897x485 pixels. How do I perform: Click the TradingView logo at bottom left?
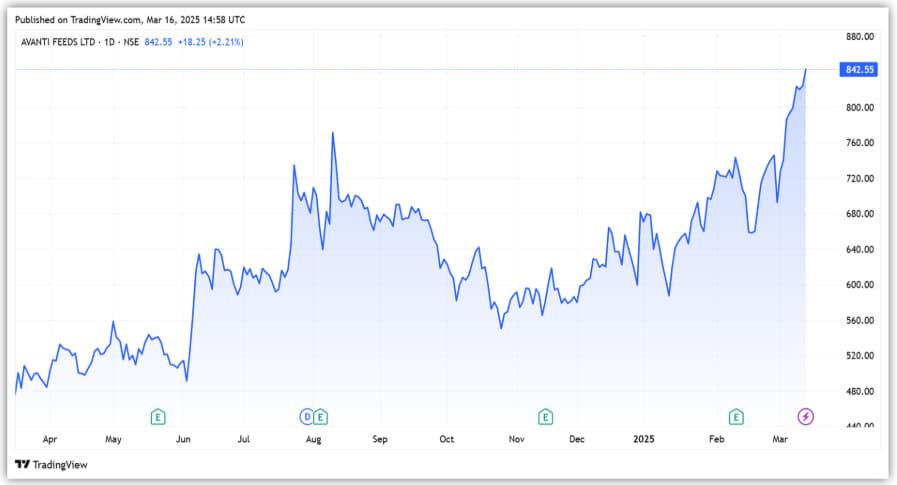pos(51,465)
